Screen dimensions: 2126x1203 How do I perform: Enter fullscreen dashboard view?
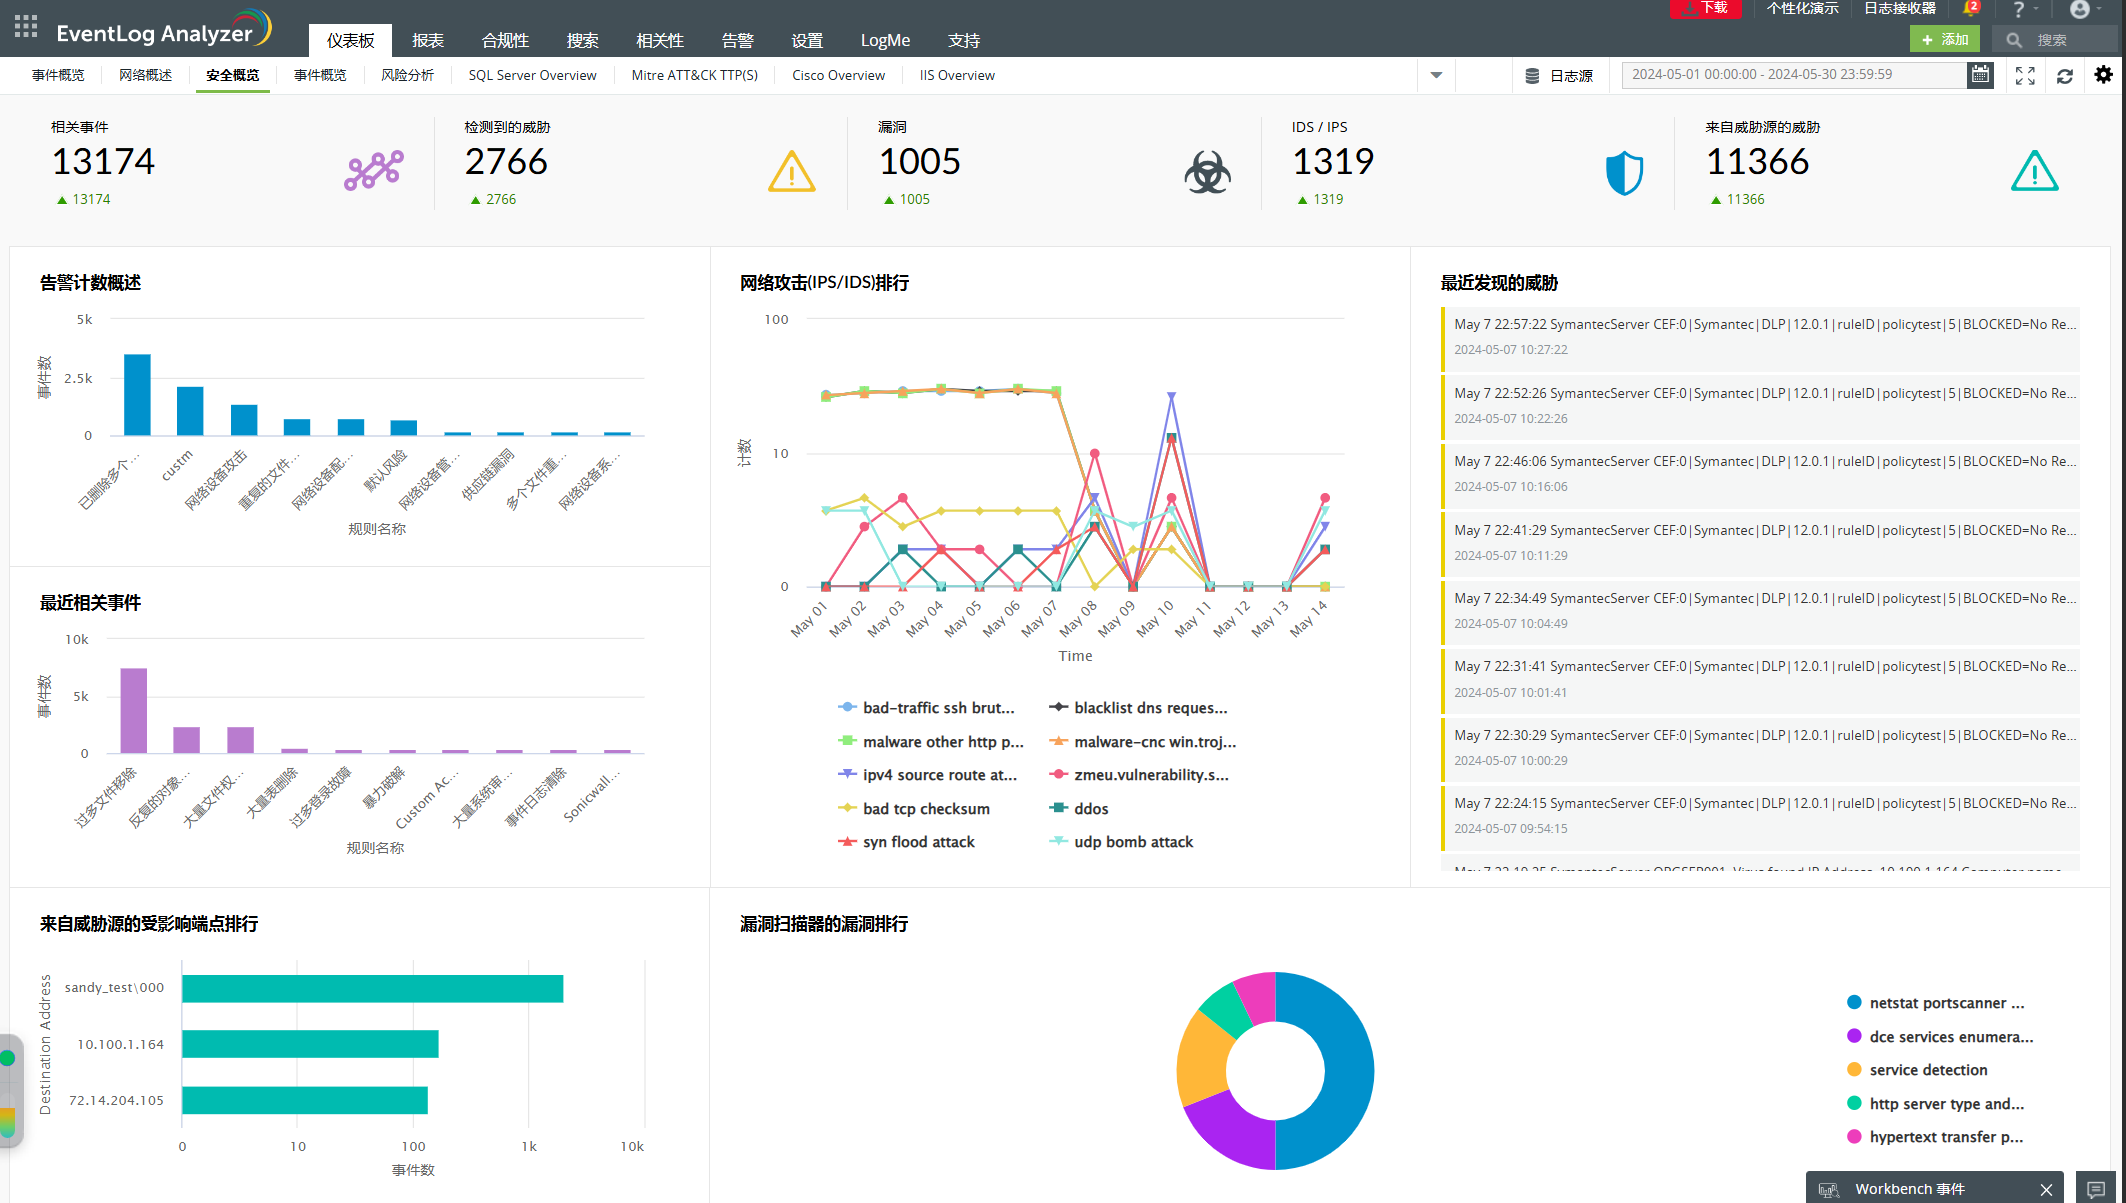[x=2025, y=76]
